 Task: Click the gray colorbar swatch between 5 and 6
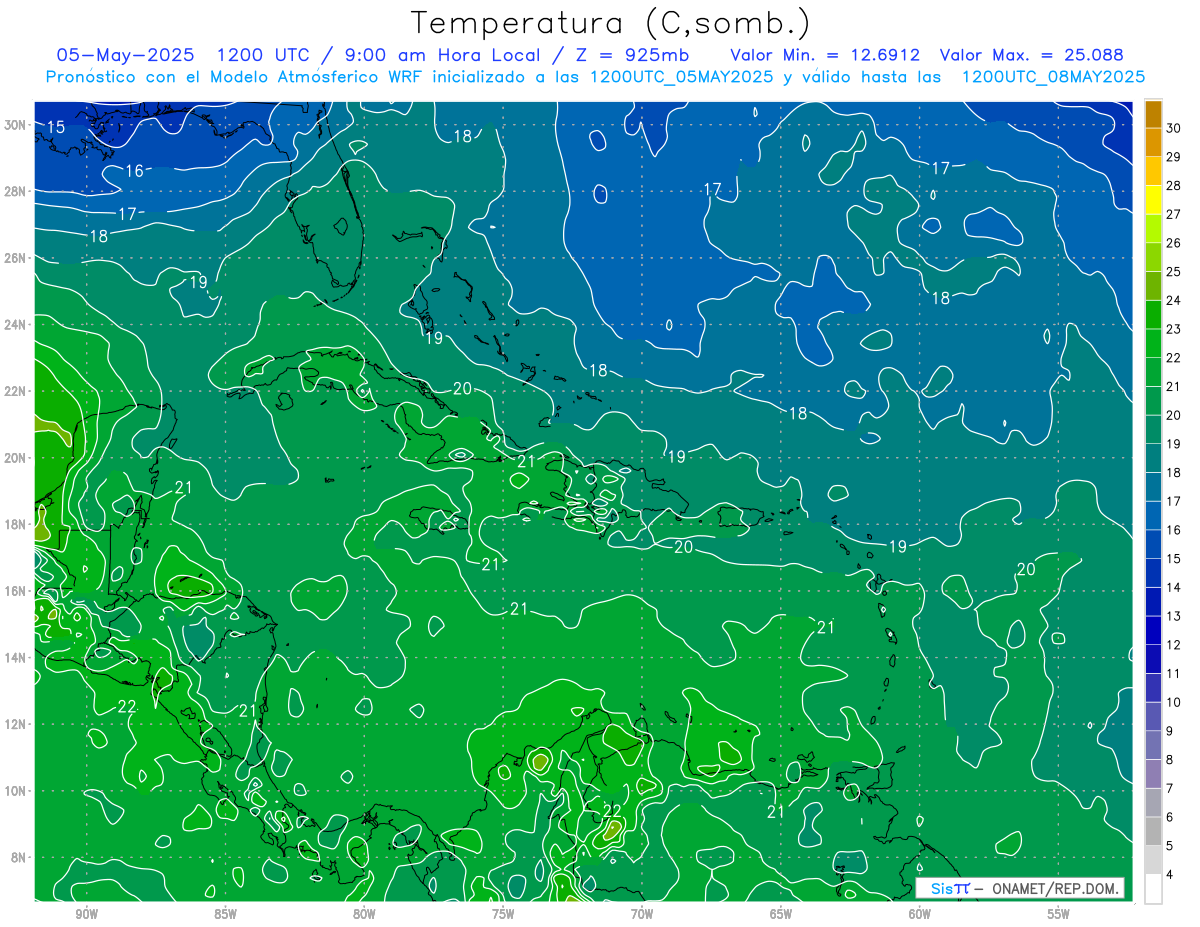pos(1153,832)
